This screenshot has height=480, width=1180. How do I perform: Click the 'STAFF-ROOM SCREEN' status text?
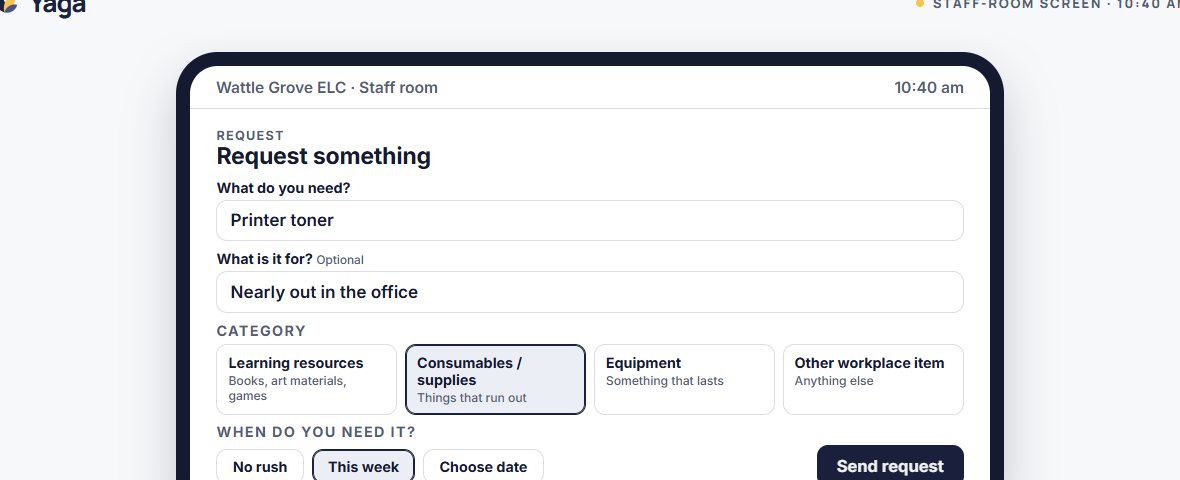tap(1017, 4)
